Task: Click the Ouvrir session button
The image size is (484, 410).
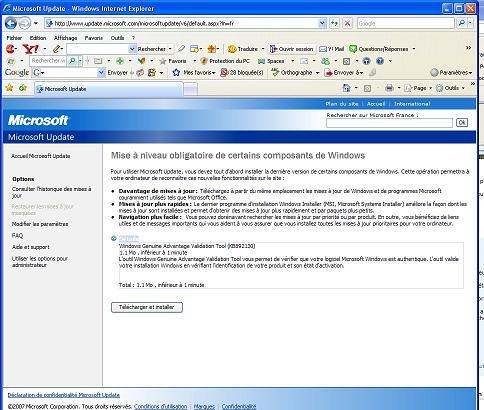Action: click(x=292, y=49)
